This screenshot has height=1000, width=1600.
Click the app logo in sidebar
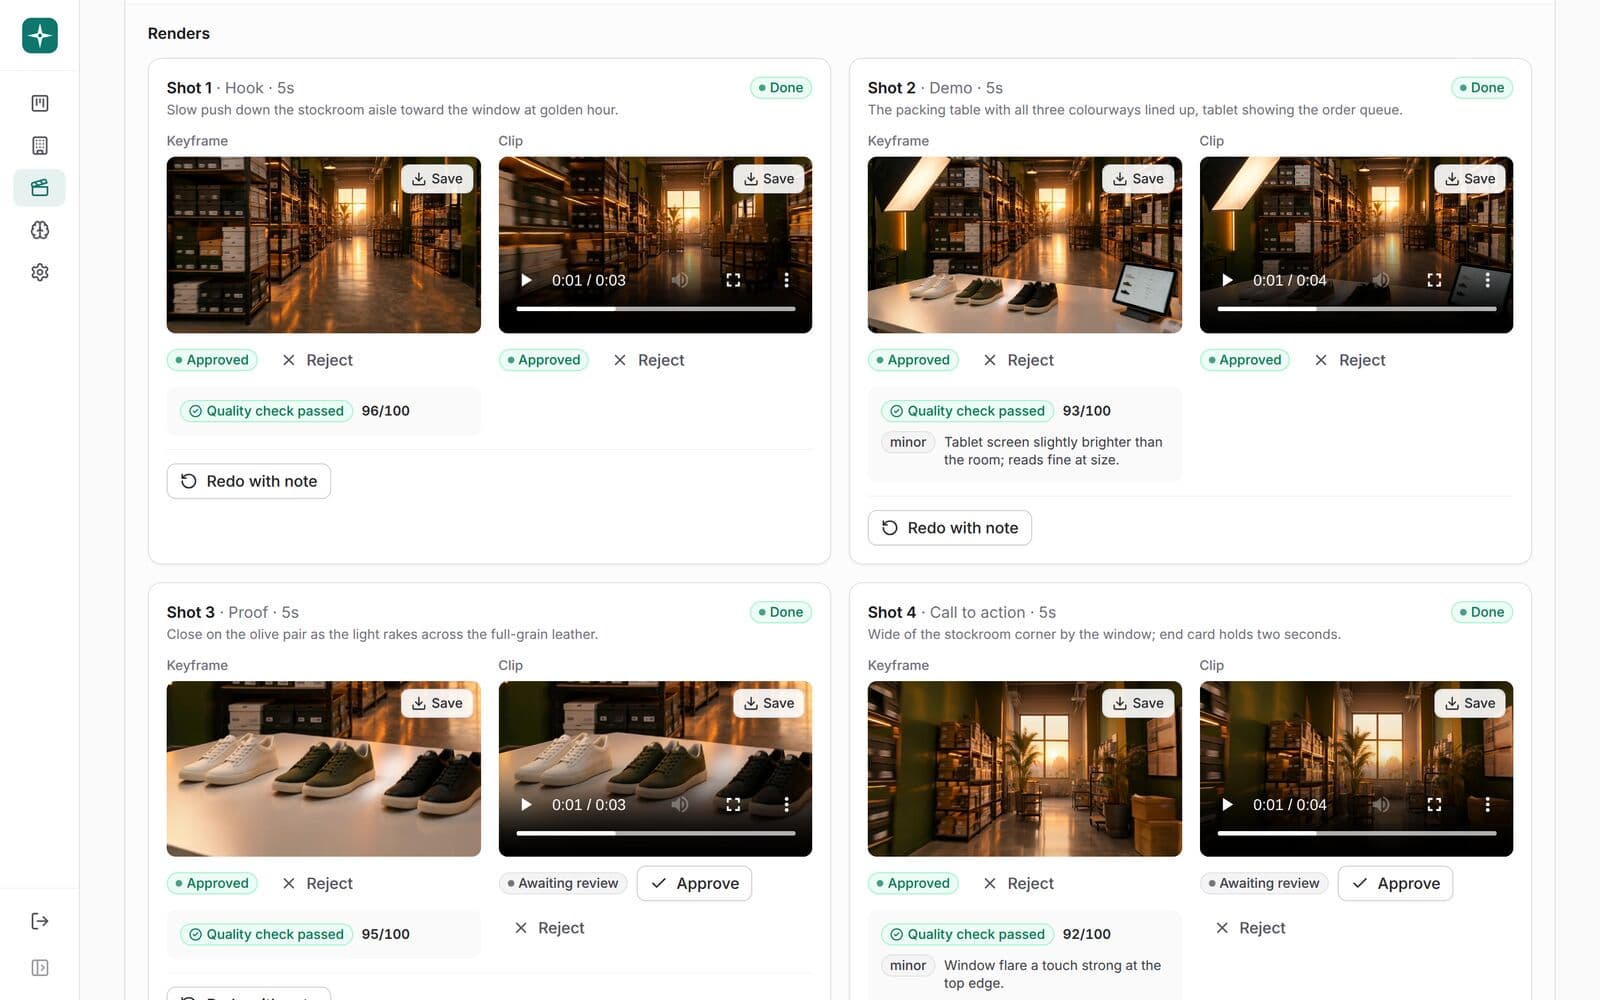(40, 35)
